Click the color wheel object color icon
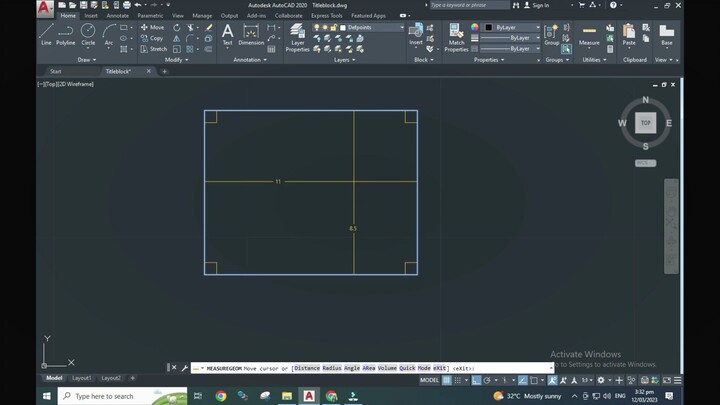 pos(474,28)
